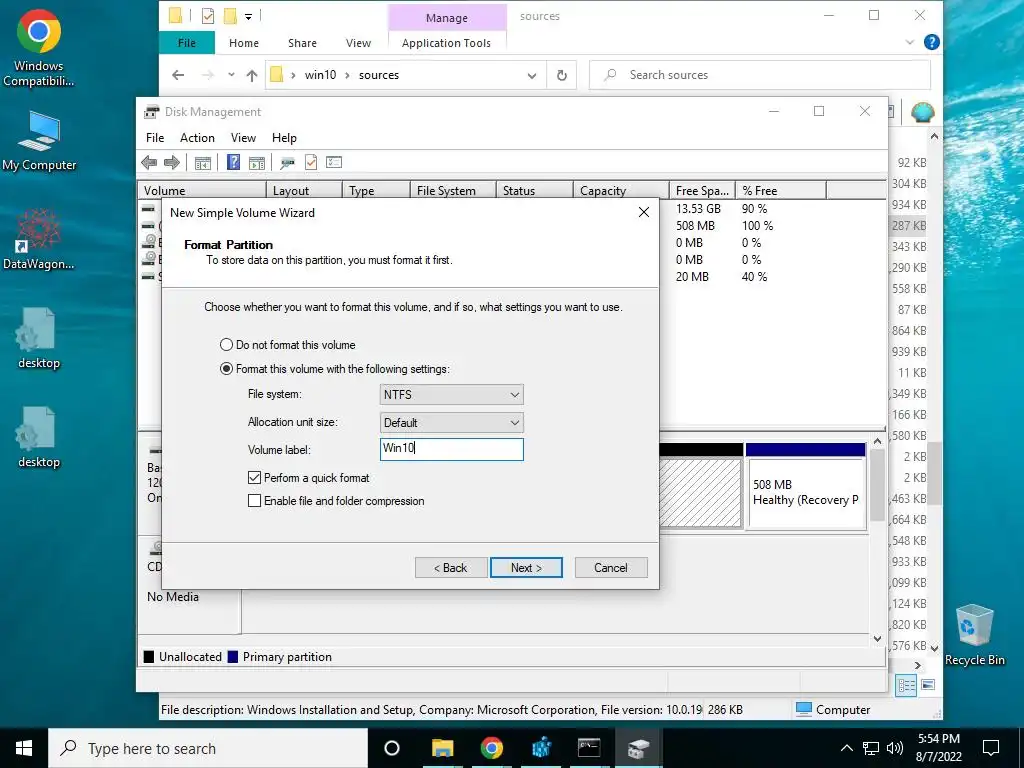Open Windows Compatibility Chrome desktop shortcut
Viewport: 1024px width, 768px height.
click(39, 48)
